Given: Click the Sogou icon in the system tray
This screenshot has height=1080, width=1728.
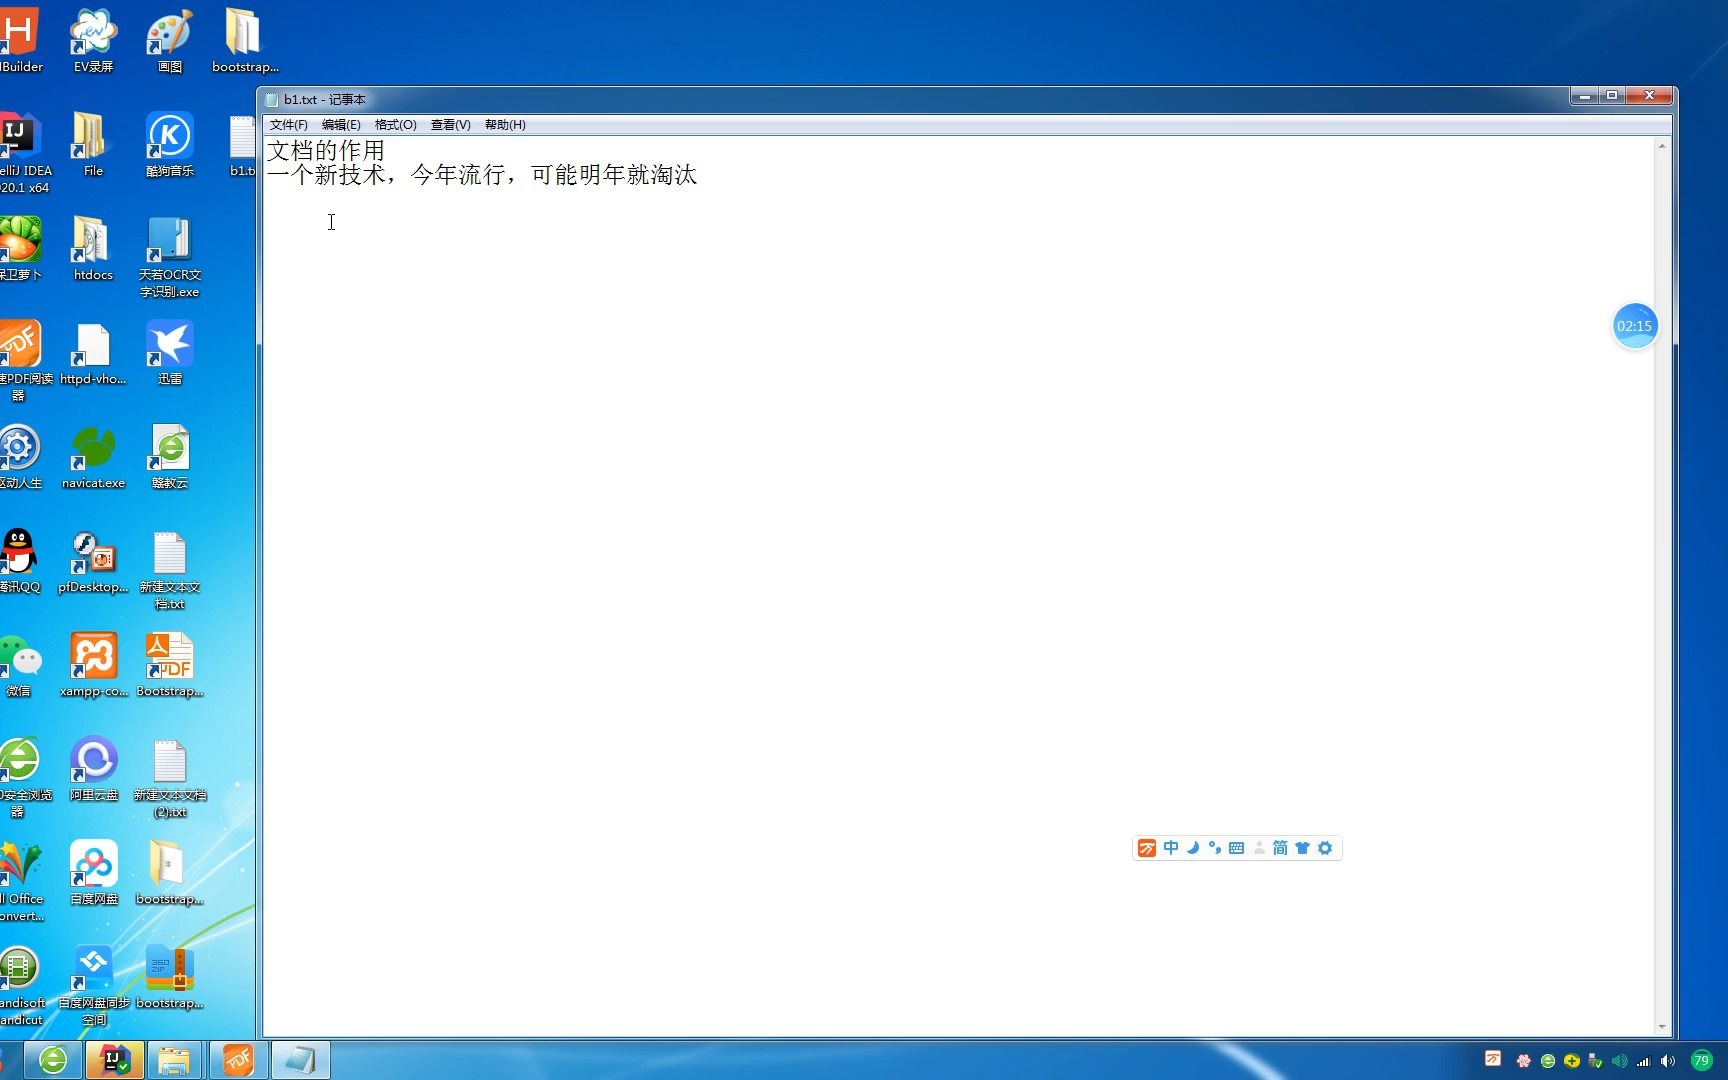Looking at the screenshot, I should (x=1493, y=1058).
